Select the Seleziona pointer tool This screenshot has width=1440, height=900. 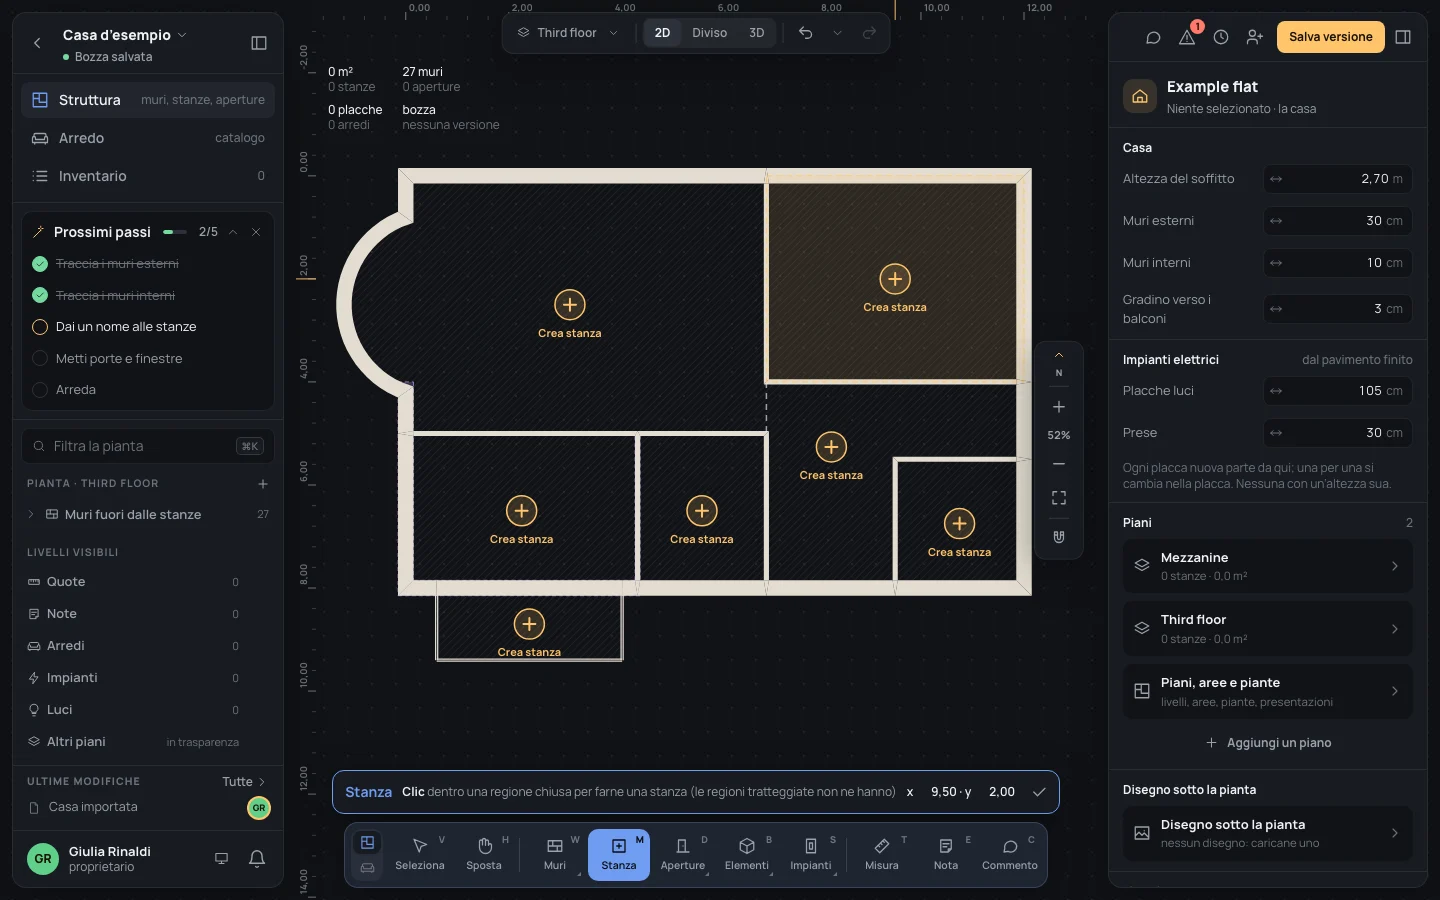click(420, 855)
